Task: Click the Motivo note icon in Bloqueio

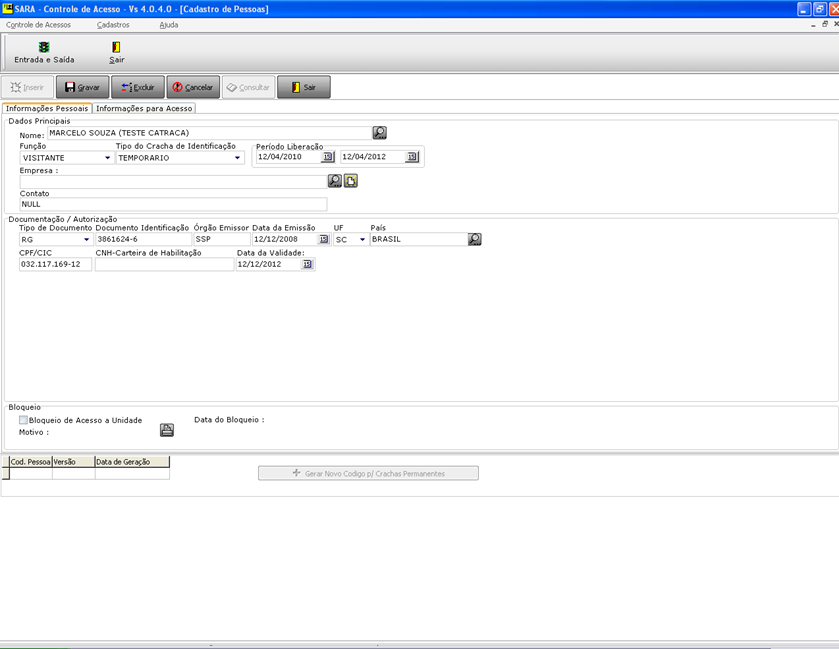Action: coord(167,430)
